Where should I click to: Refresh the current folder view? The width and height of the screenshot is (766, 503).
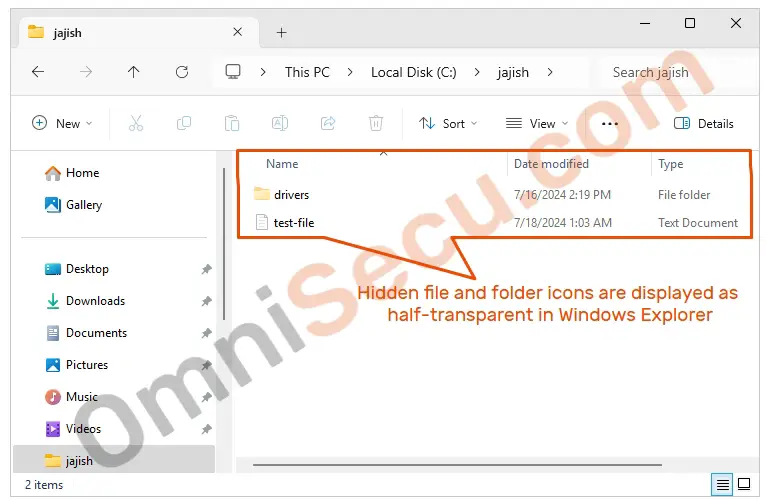(x=182, y=72)
